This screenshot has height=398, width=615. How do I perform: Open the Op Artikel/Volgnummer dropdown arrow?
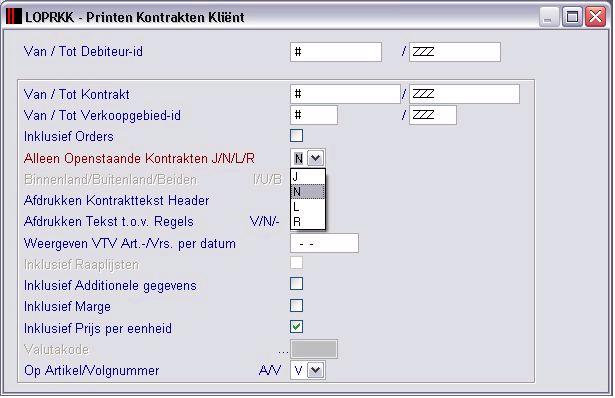click(316, 370)
